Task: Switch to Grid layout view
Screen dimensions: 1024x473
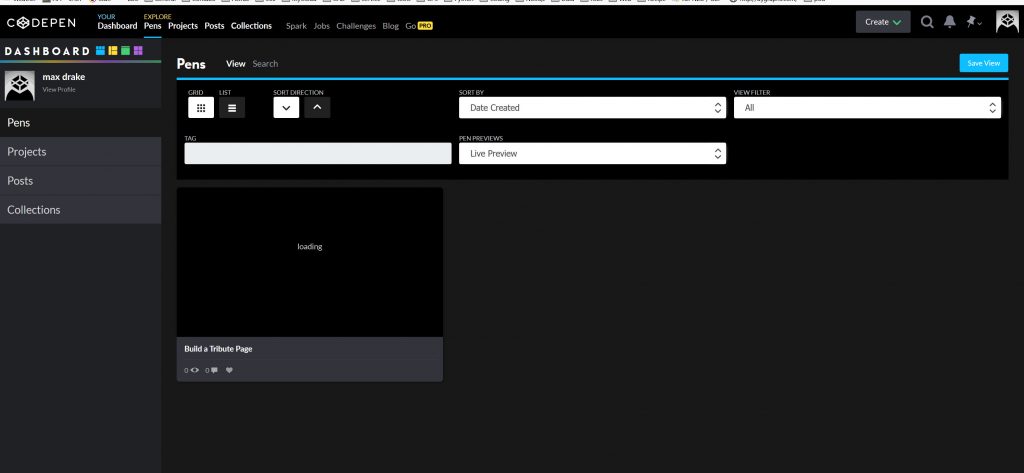Action: pos(200,107)
